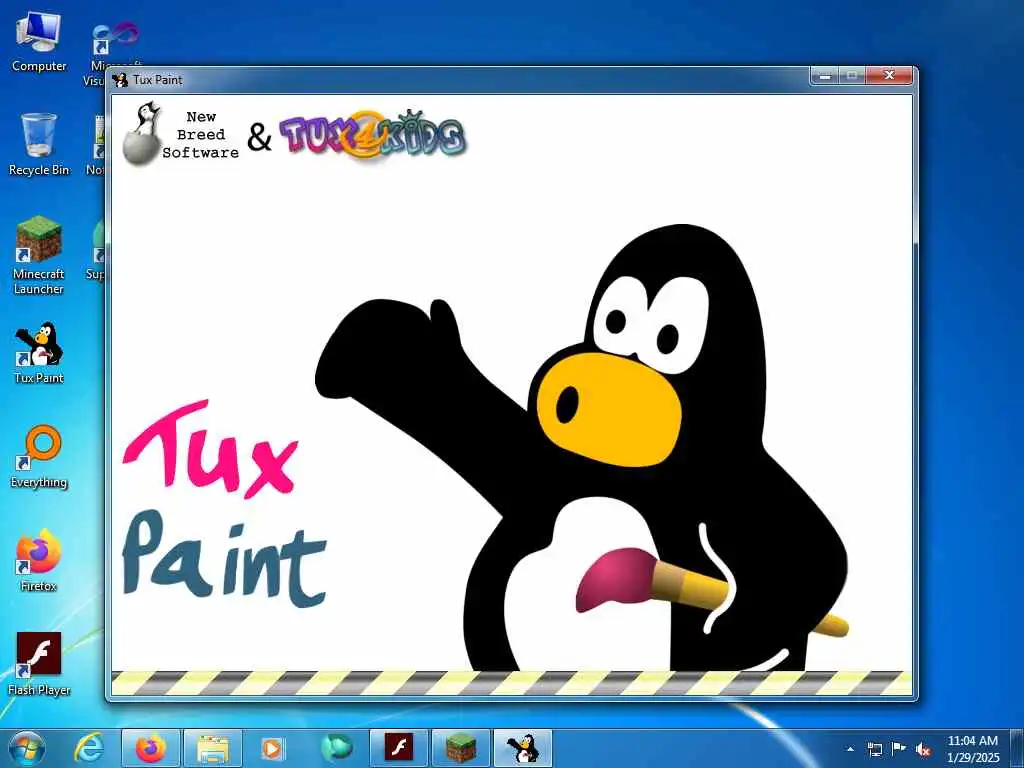Open the media player taskbar icon
This screenshot has height=768, width=1024.
point(272,748)
